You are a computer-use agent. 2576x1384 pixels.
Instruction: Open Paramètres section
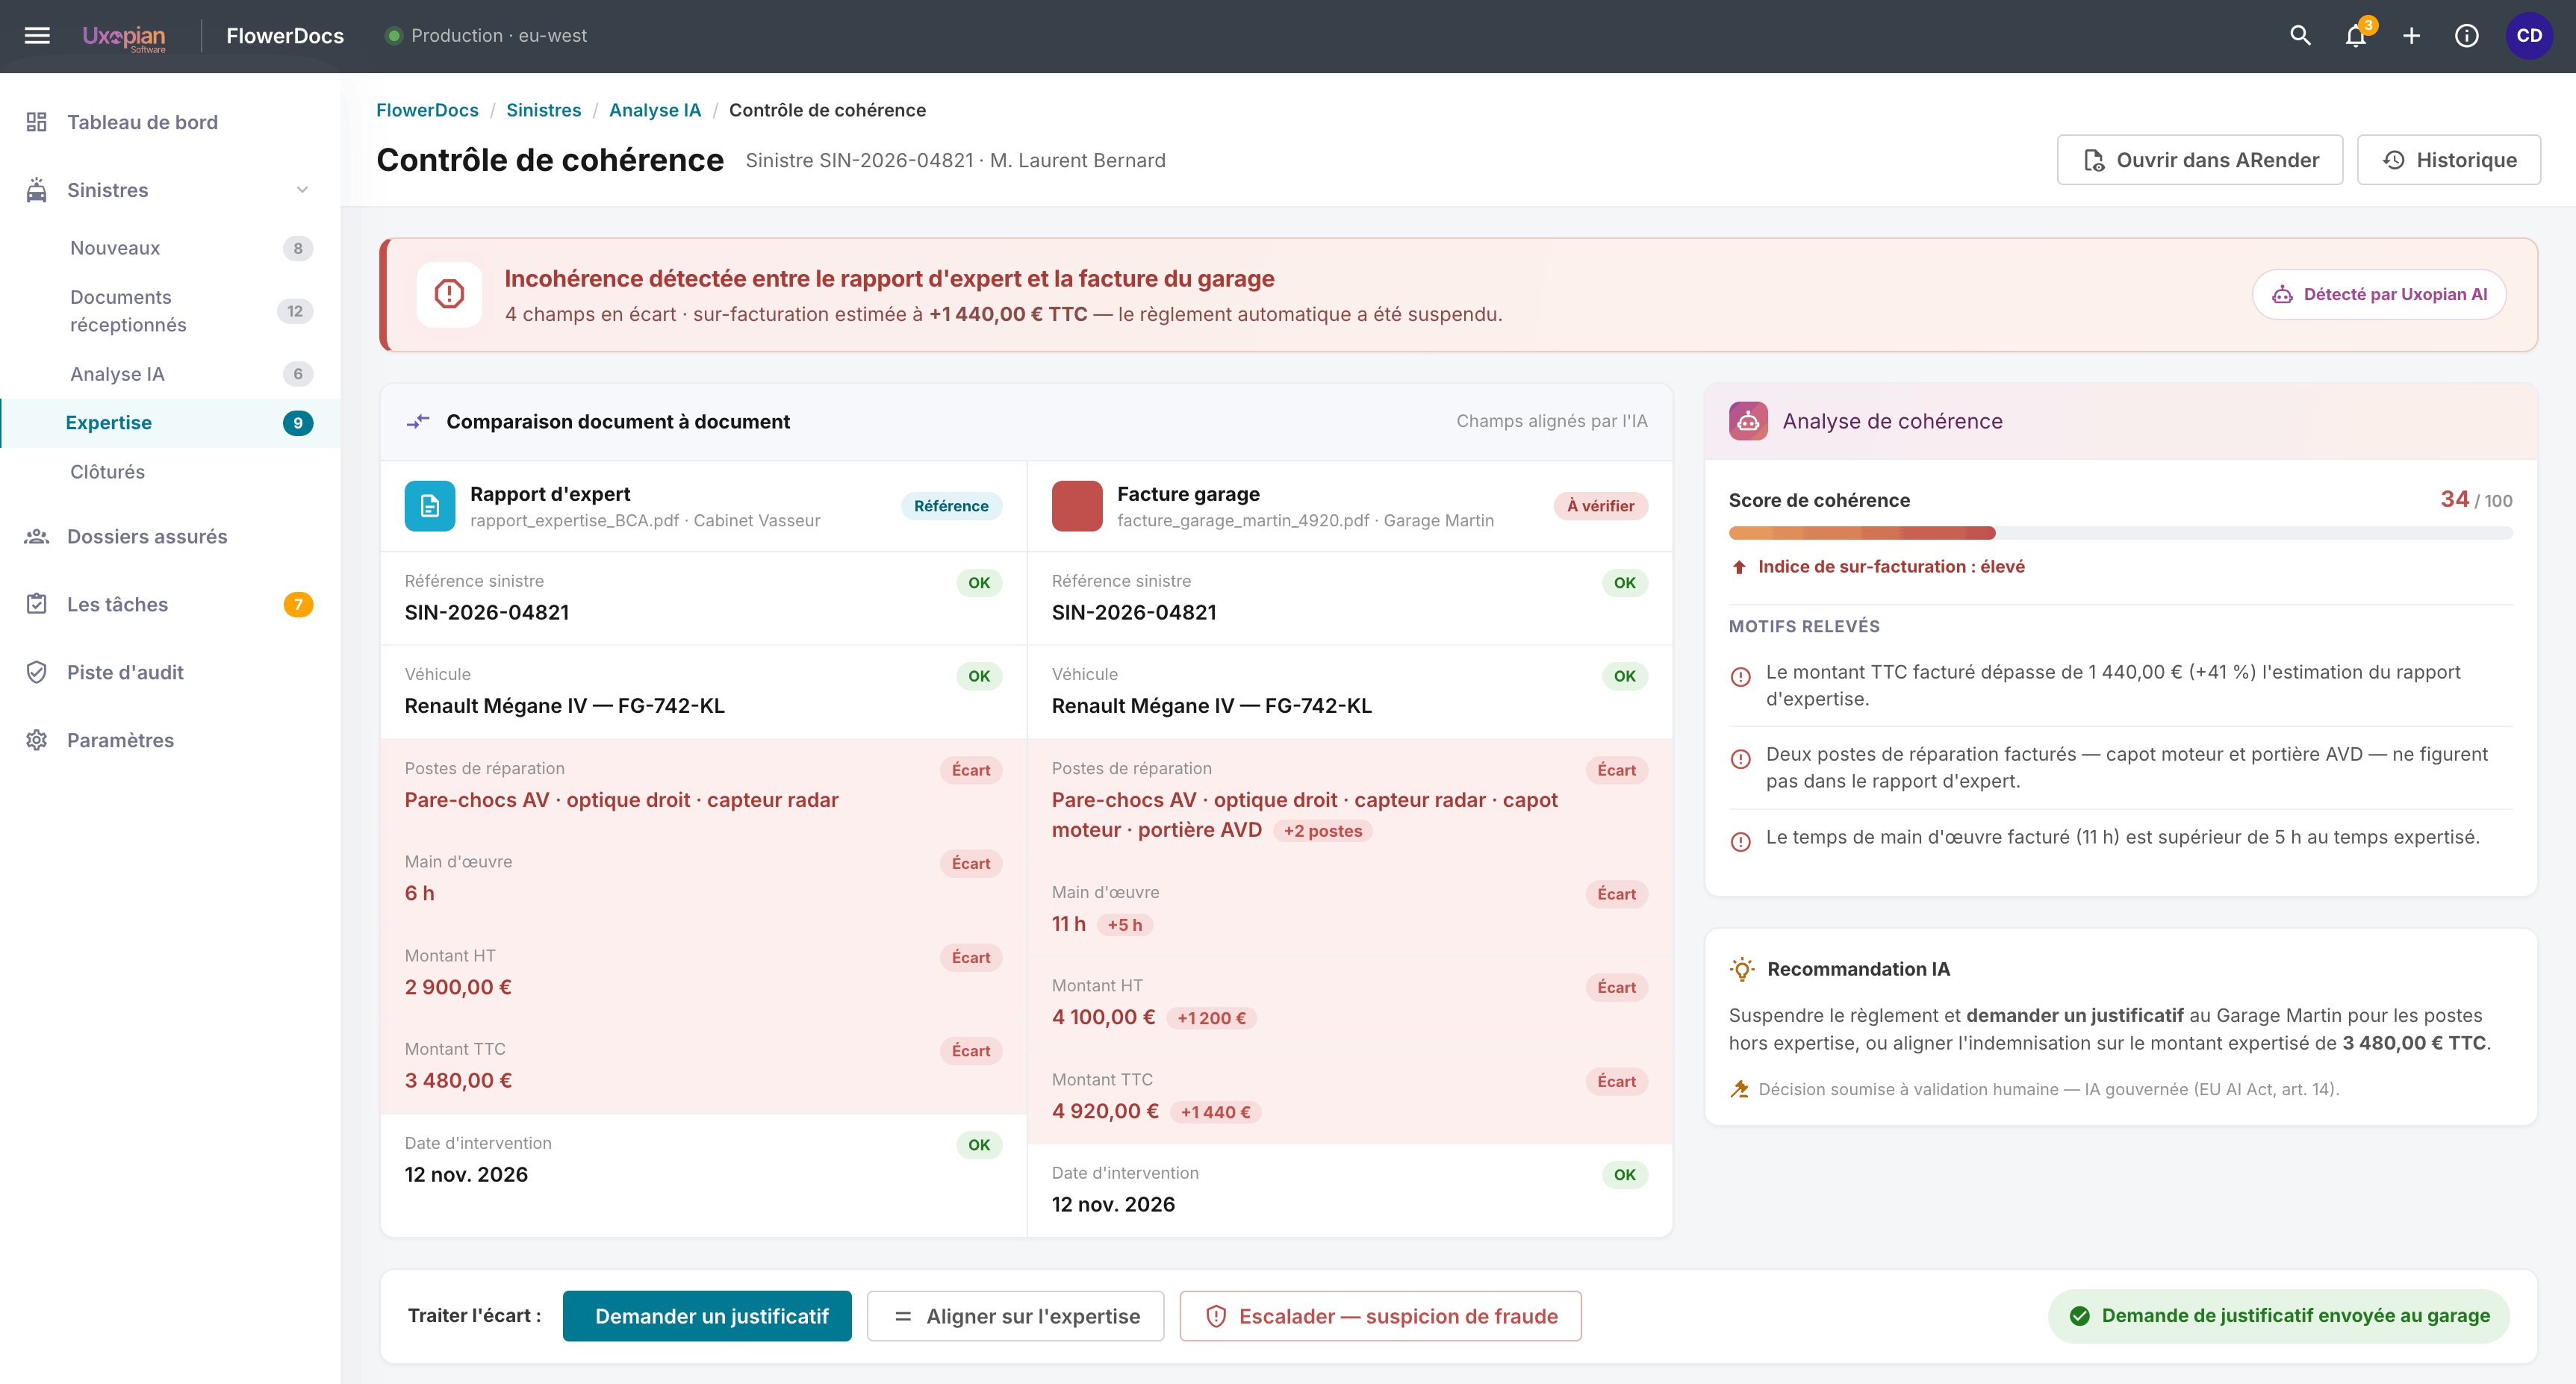170,740
